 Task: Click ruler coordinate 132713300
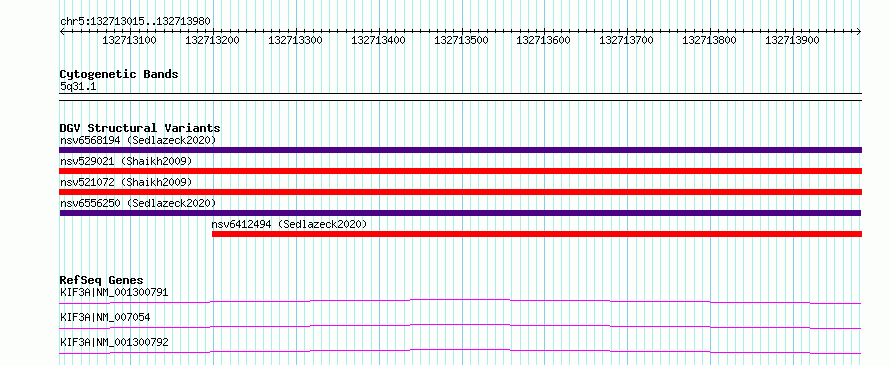pos(295,40)
